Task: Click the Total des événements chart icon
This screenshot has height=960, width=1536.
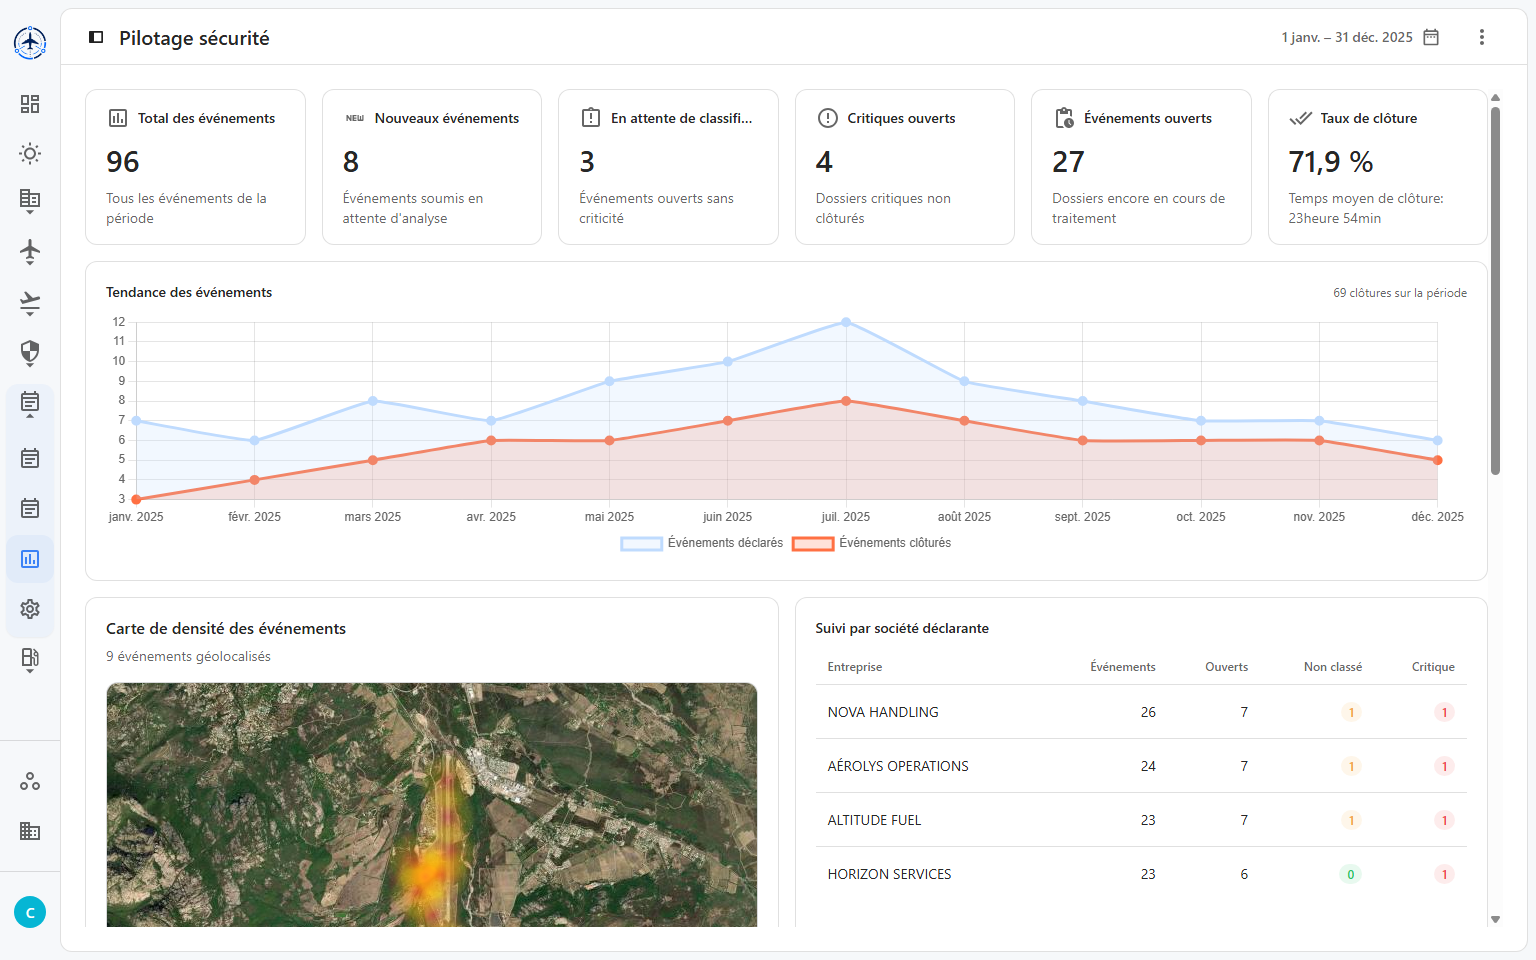Action: (x=118, y=118)
